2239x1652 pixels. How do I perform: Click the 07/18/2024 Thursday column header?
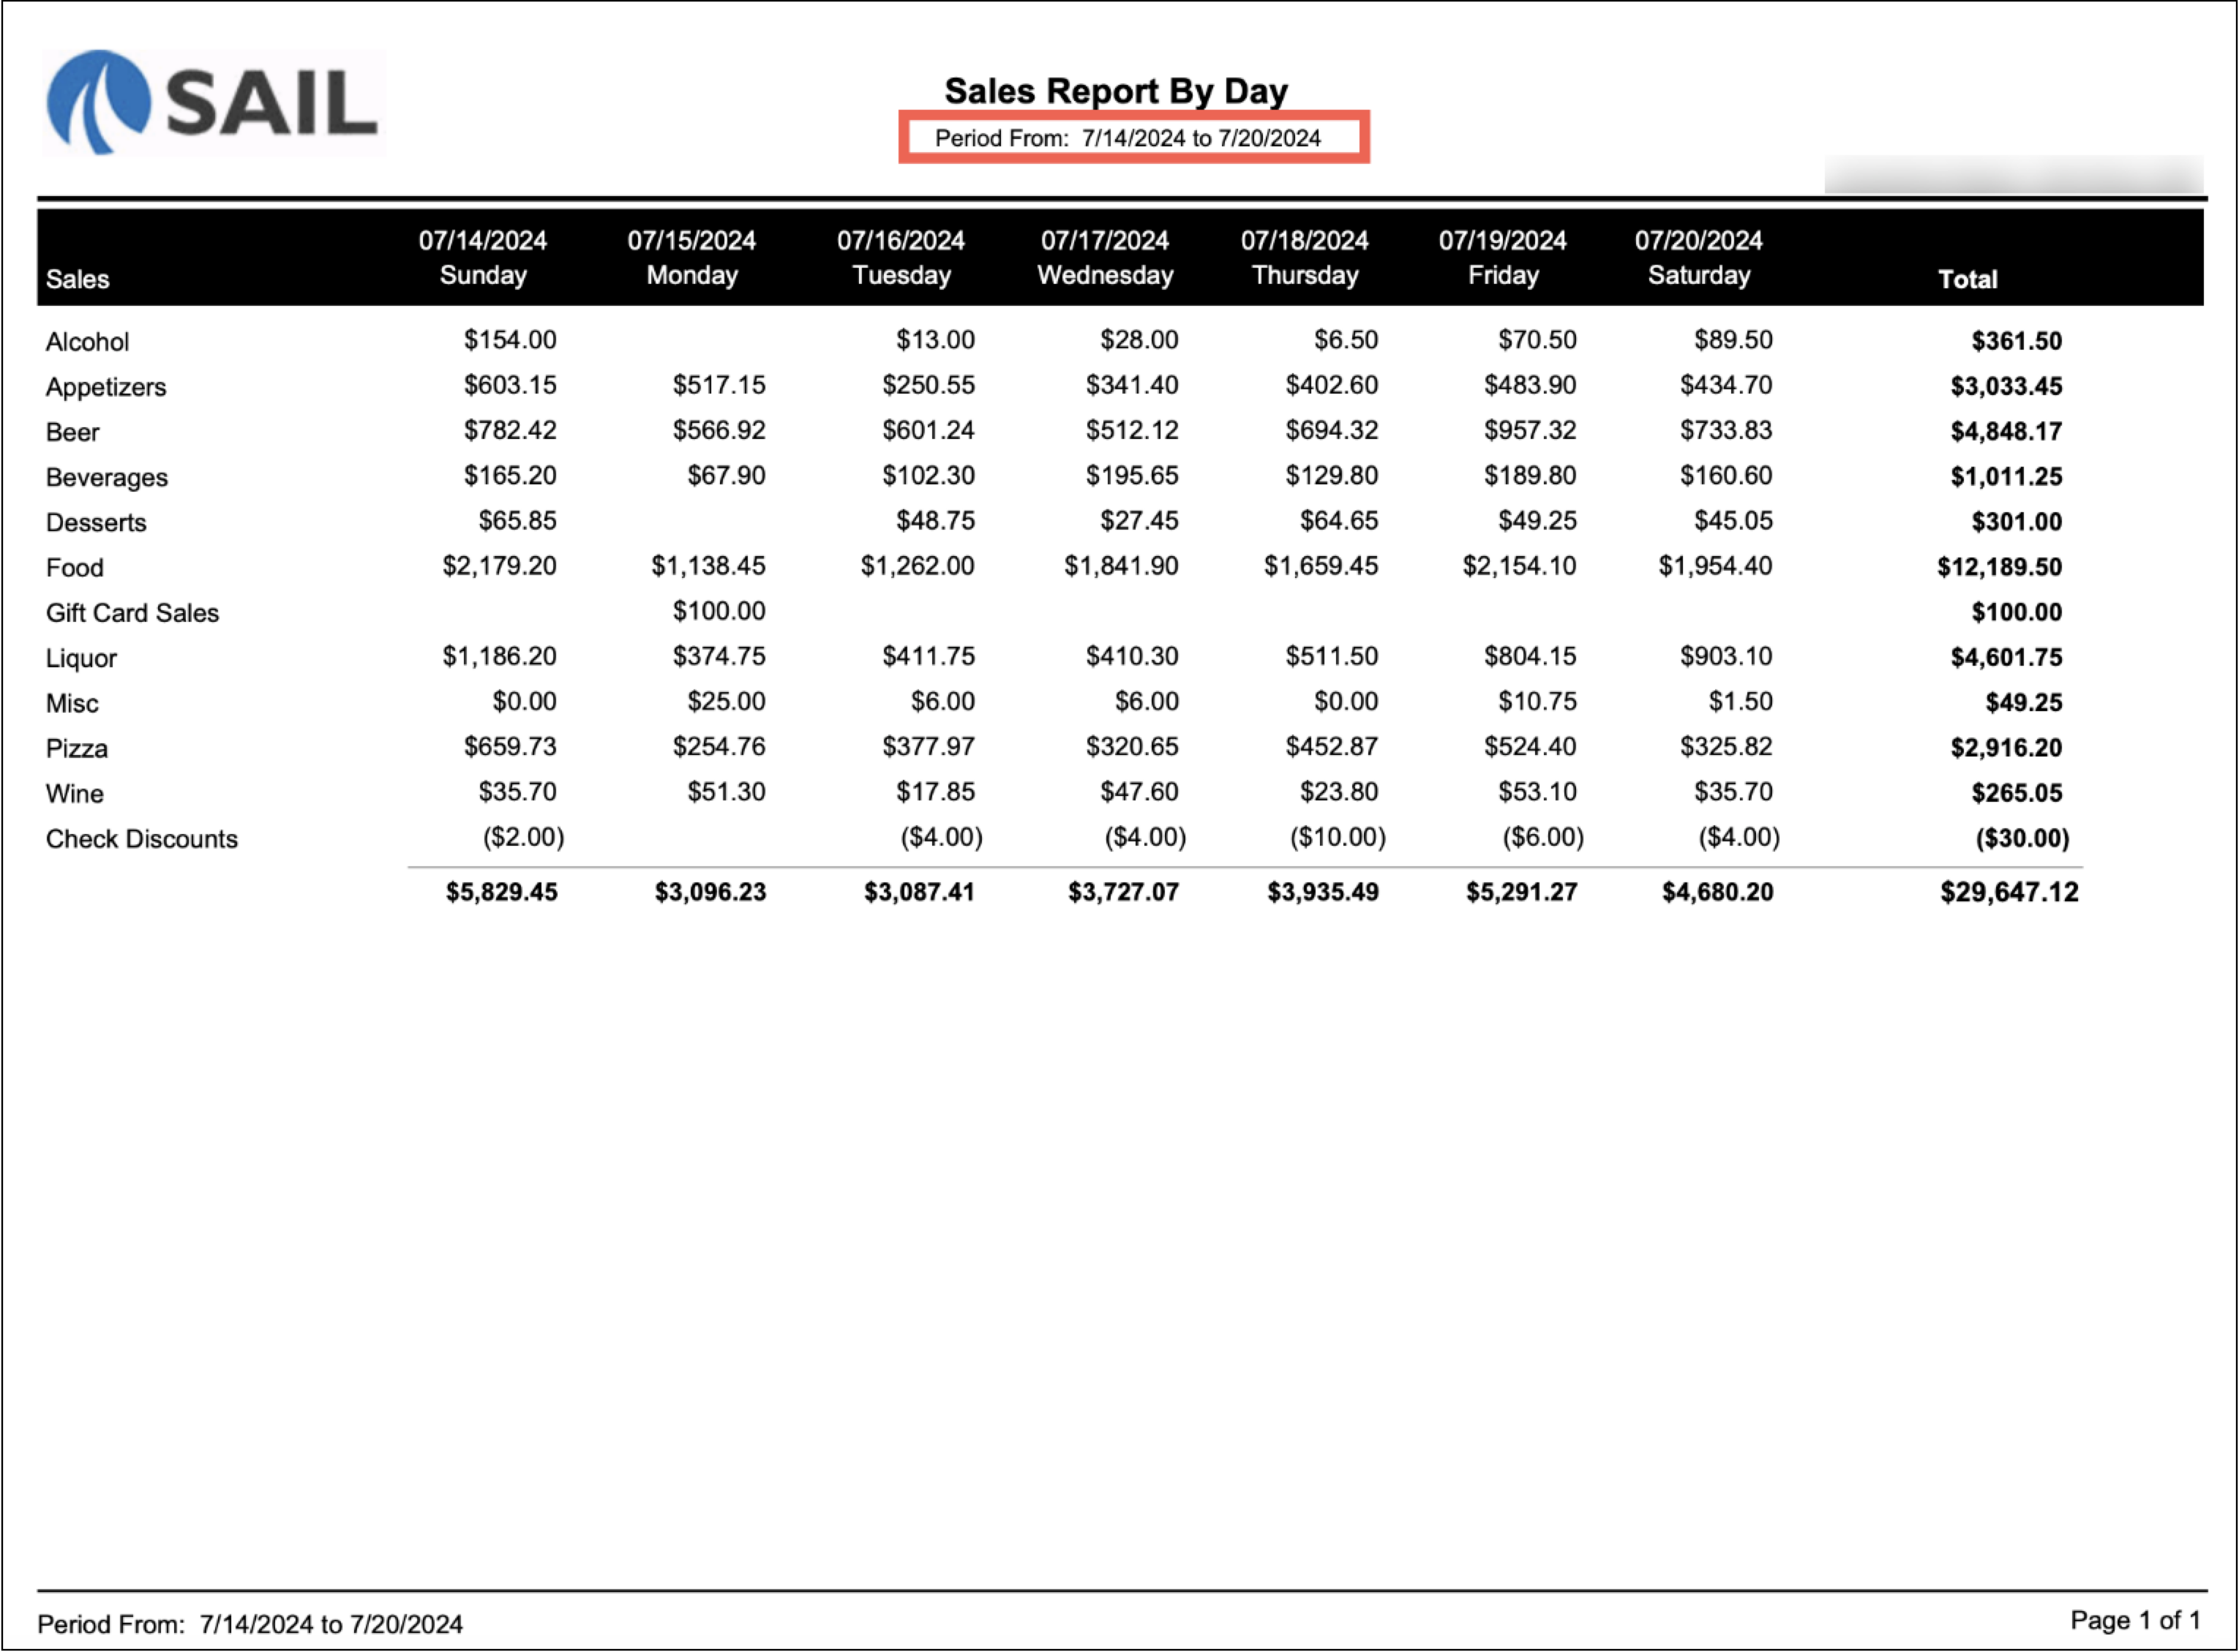(1305, 257)
